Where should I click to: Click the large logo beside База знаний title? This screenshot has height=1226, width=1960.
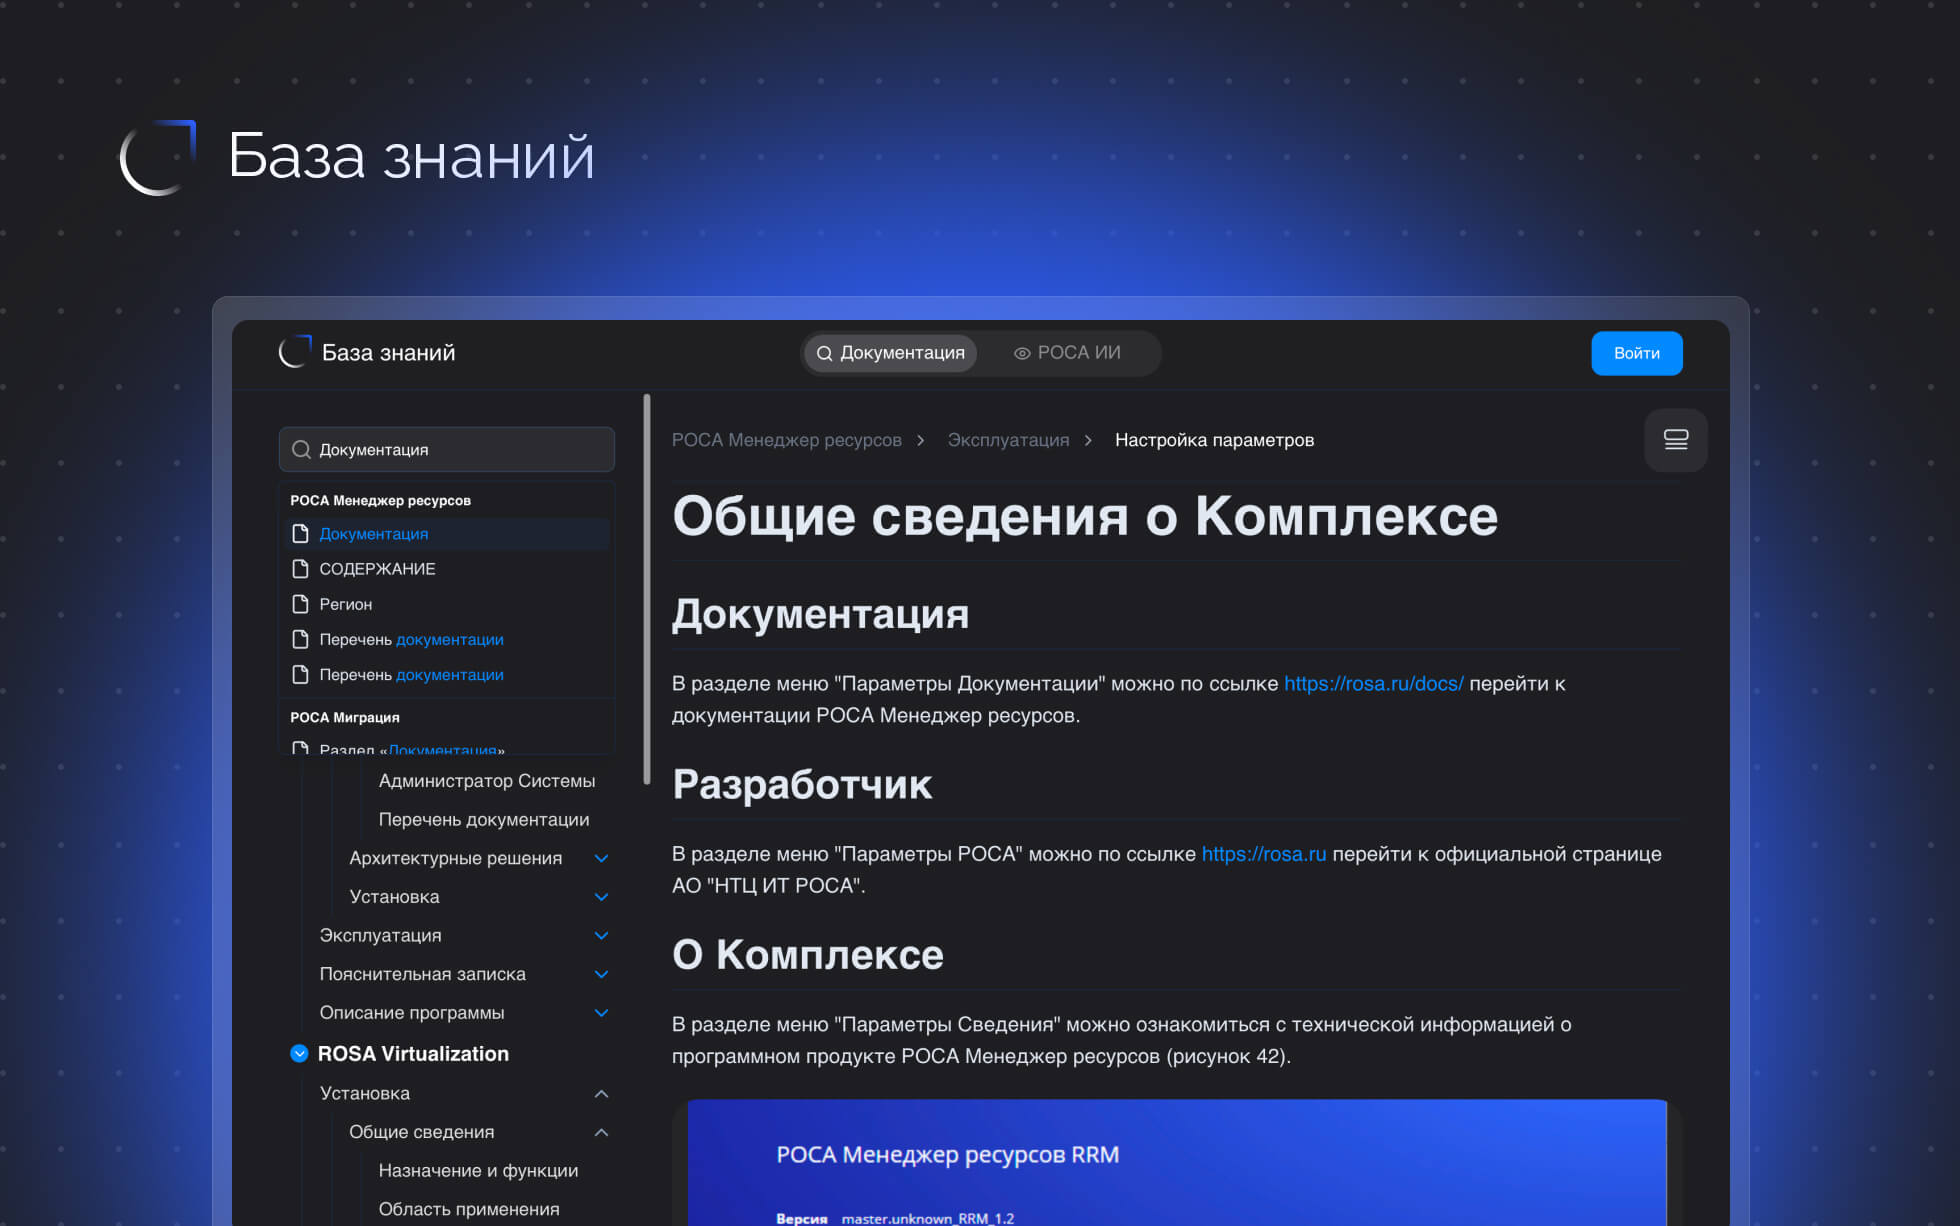[158, 158]
